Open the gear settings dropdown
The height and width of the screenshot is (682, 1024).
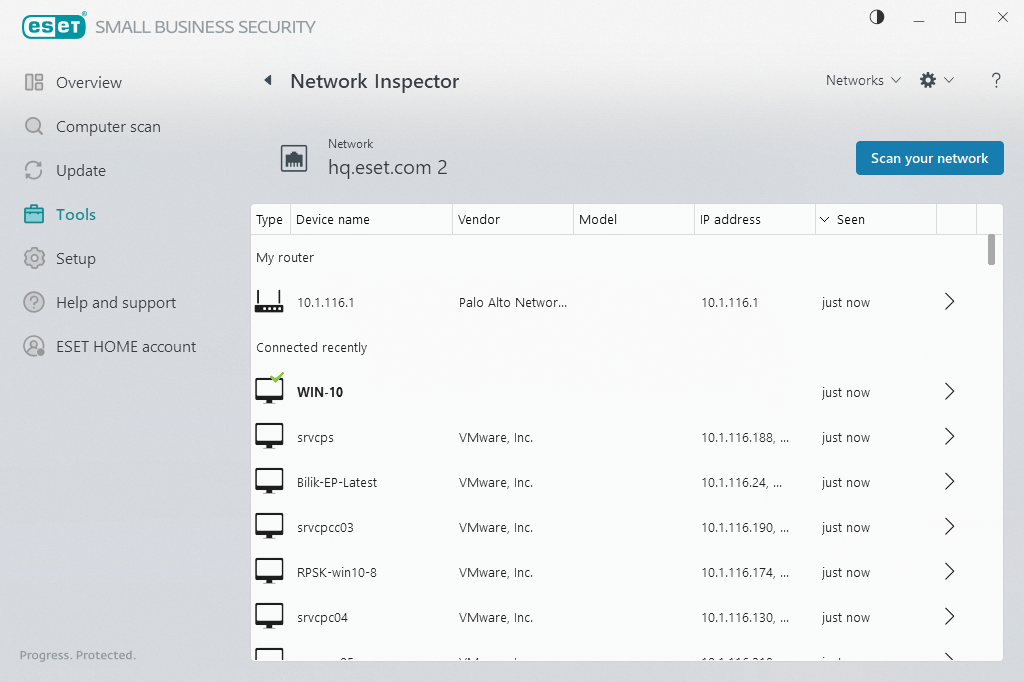[x=936, y=81]
